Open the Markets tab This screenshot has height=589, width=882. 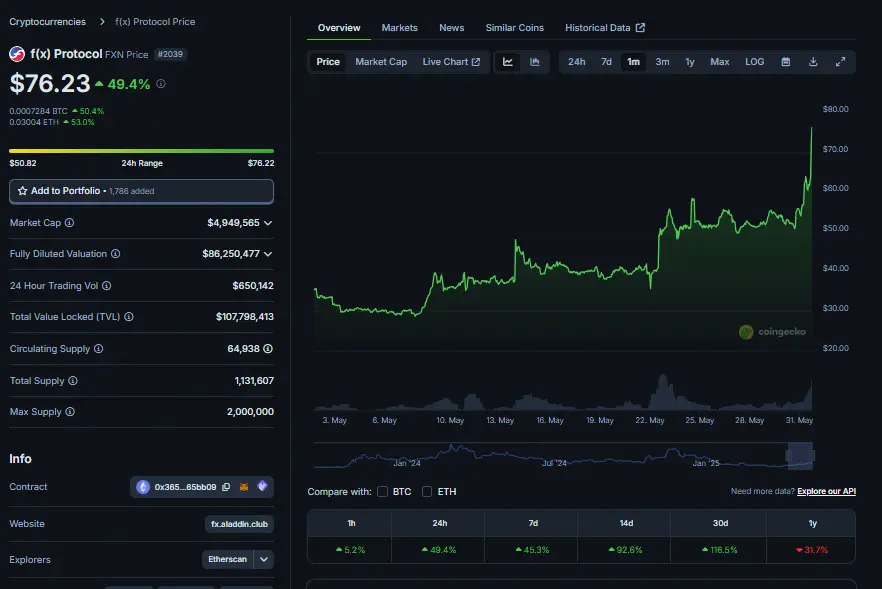pos(399,28)
